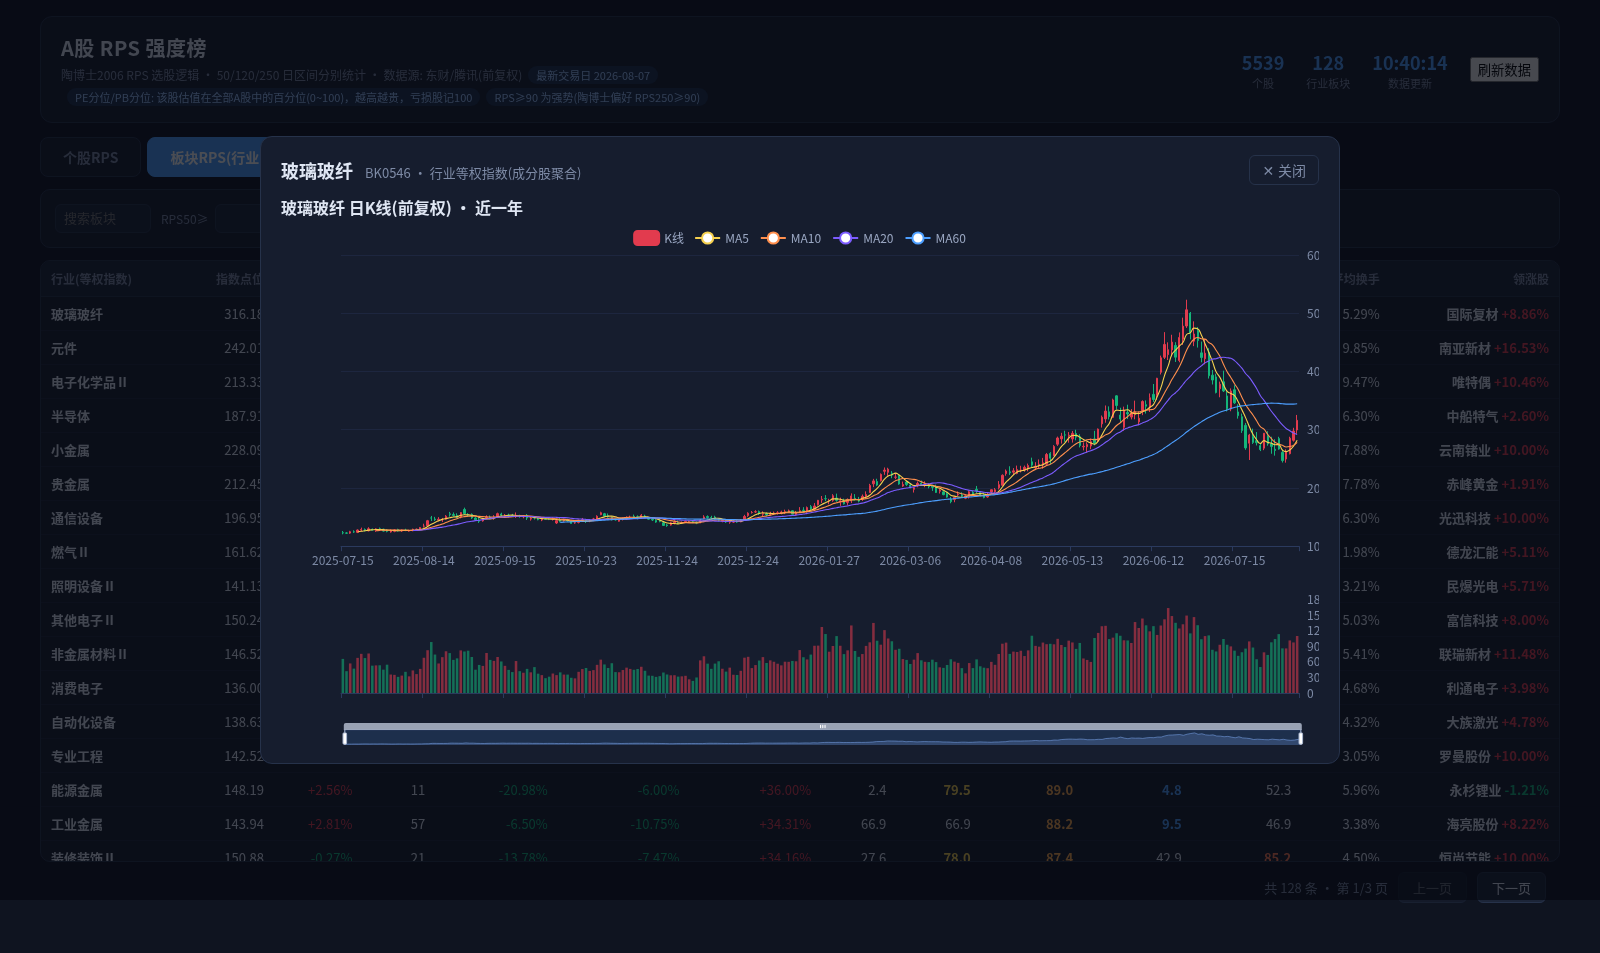Toggle the MA60 legend entry

point(936,239)
